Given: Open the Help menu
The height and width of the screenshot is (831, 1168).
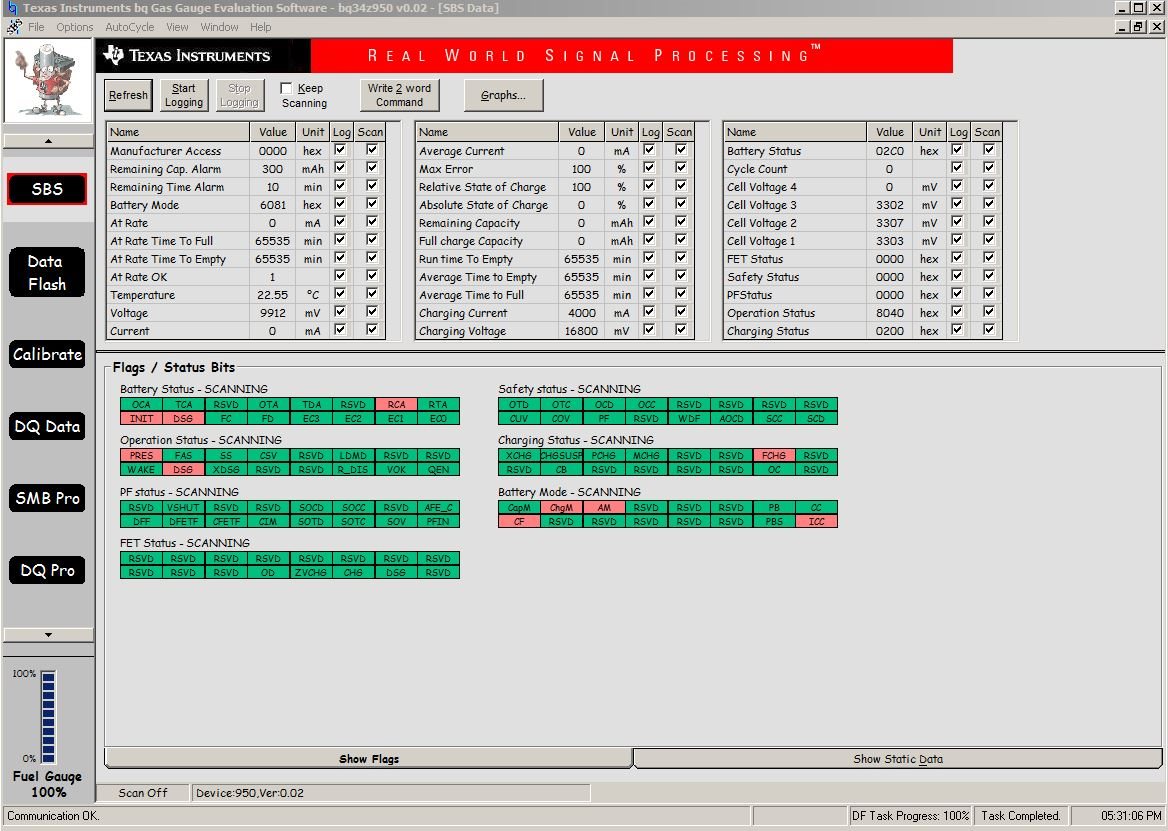Looking at the screenshot, I should coord(261,27).
